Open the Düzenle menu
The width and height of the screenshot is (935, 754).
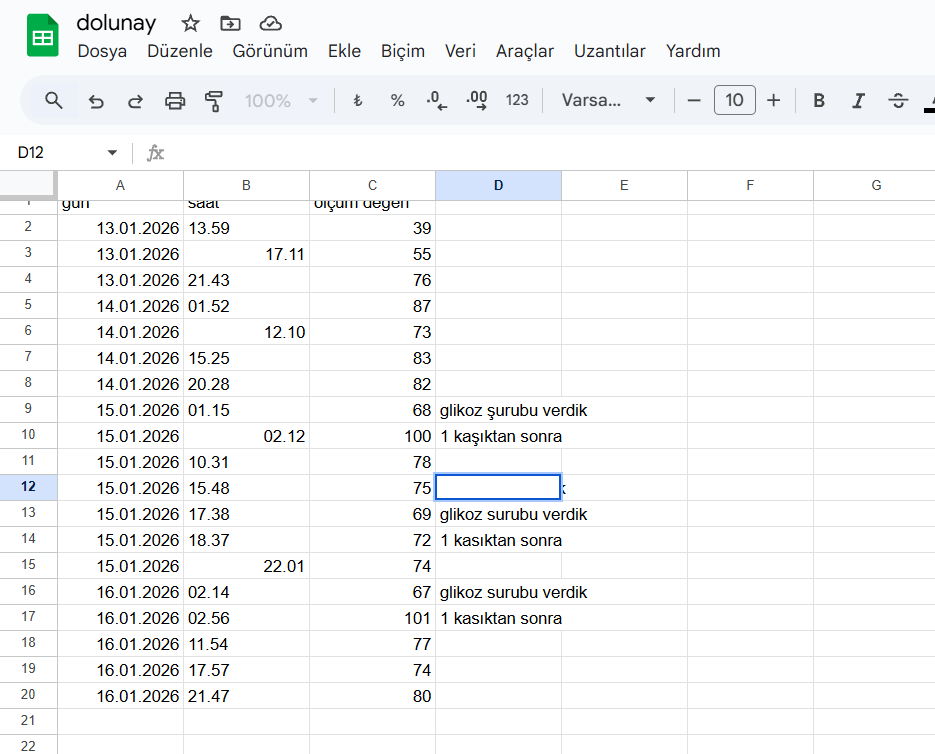point(179,51)
